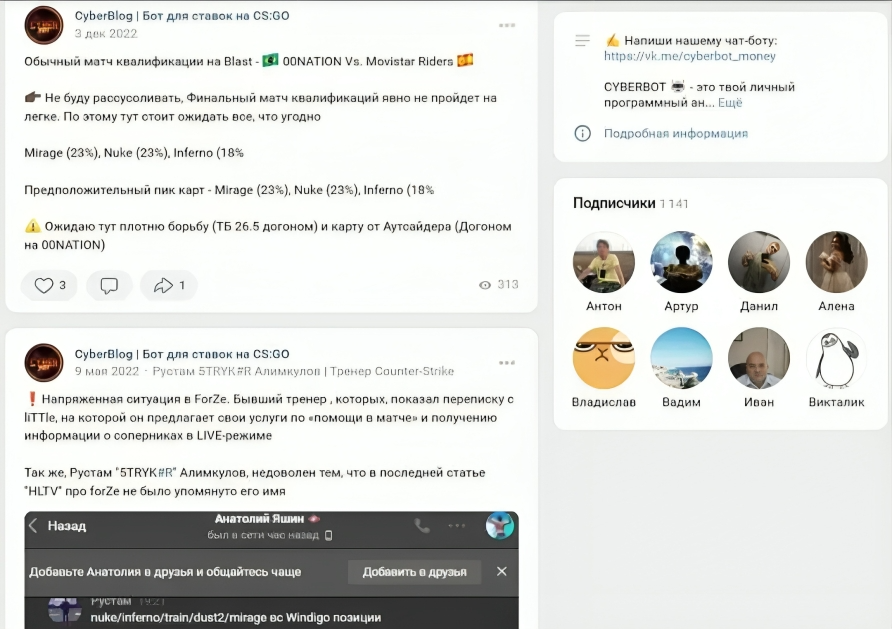The width and height of the screenshot is (892, 629).
Task: Expand "Ещё" to read the full CYBERBOT description
Action: pyautogui.click(x=728, y=103)
